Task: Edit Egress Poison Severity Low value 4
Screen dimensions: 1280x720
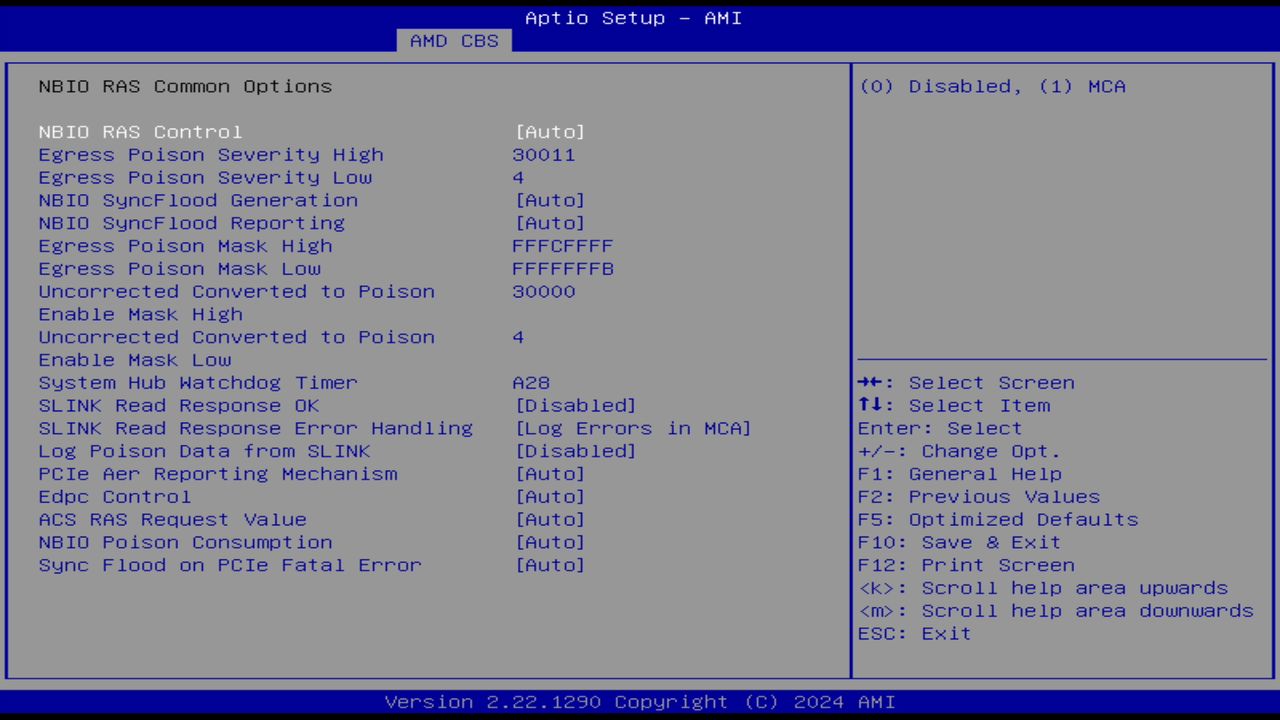Action: click(x=518, y=178)
